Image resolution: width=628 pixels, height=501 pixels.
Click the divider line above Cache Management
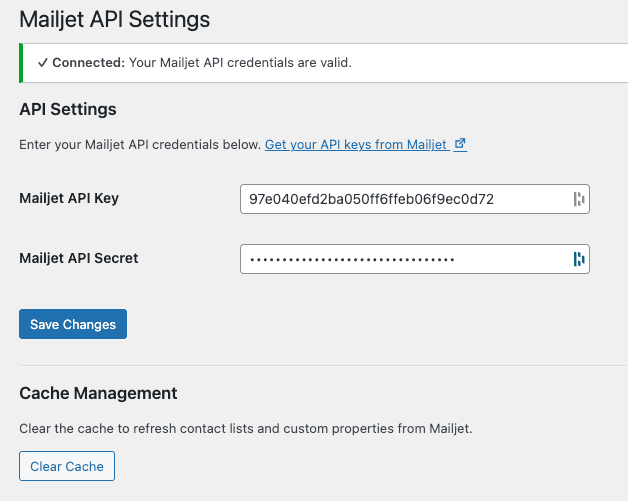pyautogui.click(x=320, y=365)
